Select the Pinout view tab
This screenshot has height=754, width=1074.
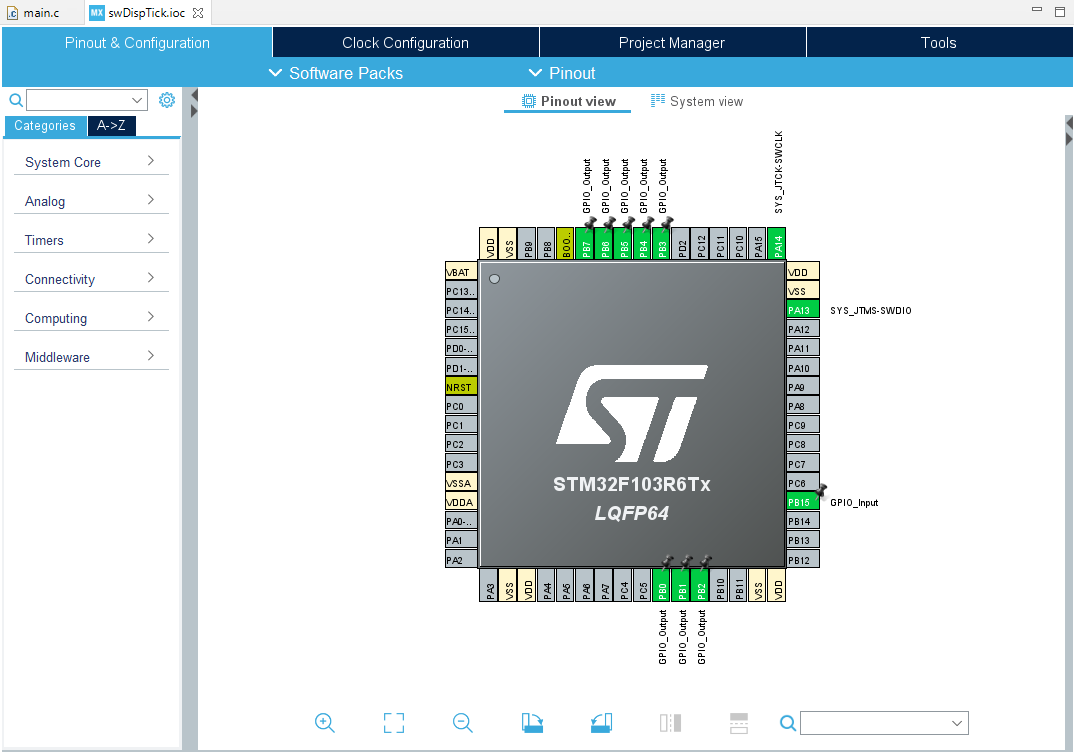click(x=568, y=101)
